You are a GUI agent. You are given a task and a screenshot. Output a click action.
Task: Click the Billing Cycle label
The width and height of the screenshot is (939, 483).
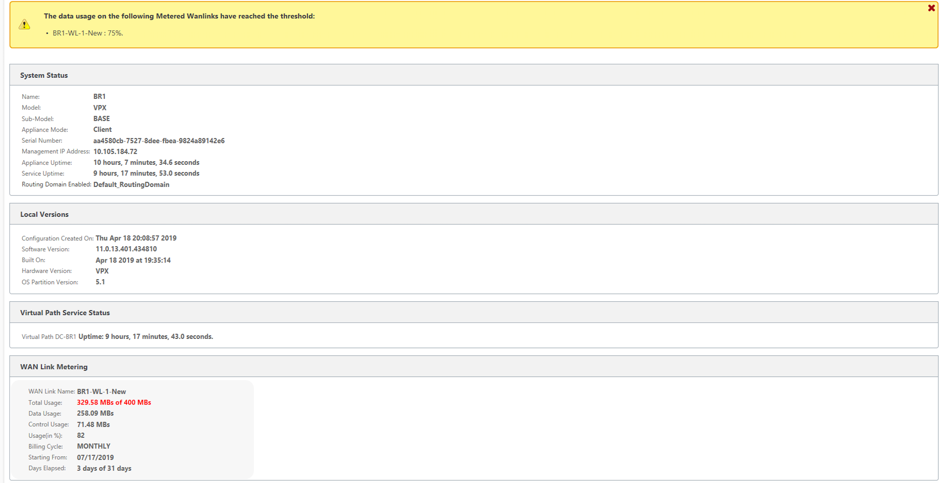click(46, 446)
